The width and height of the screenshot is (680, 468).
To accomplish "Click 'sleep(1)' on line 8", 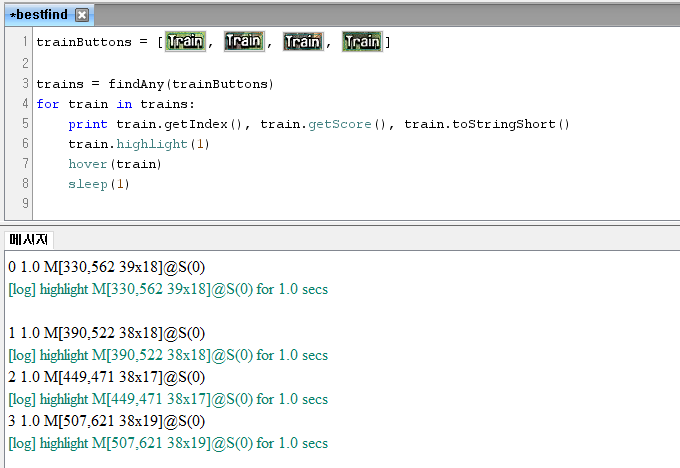I will click(x=99, y=184).
